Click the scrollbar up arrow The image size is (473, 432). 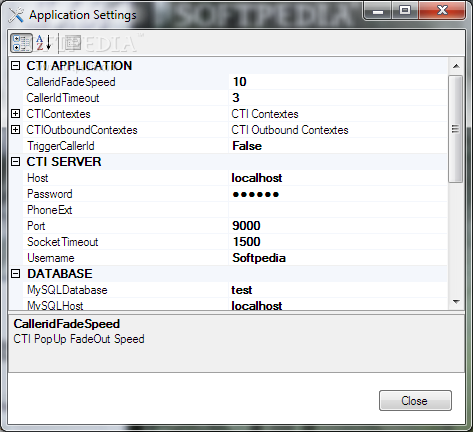click(456, 66)
